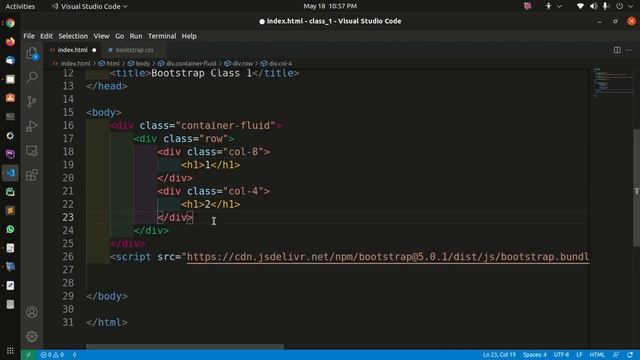Open PhpStorm from the dock
This screenshot has width=640, height=360.
tap(10, 154)
